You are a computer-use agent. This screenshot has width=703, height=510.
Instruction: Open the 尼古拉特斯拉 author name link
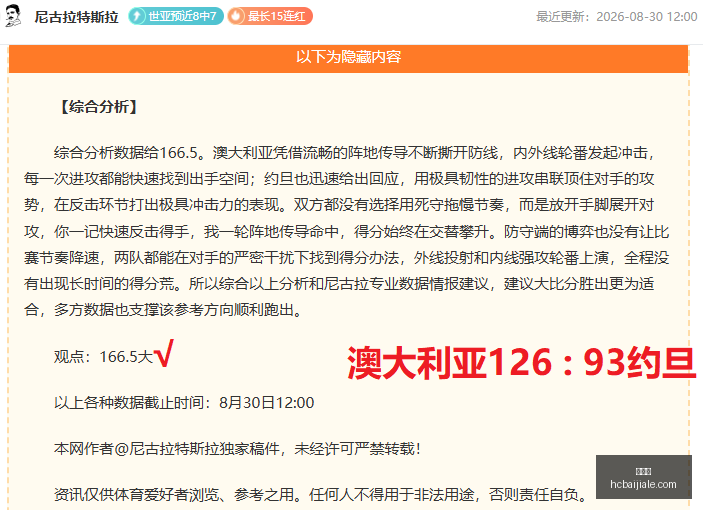76,17
